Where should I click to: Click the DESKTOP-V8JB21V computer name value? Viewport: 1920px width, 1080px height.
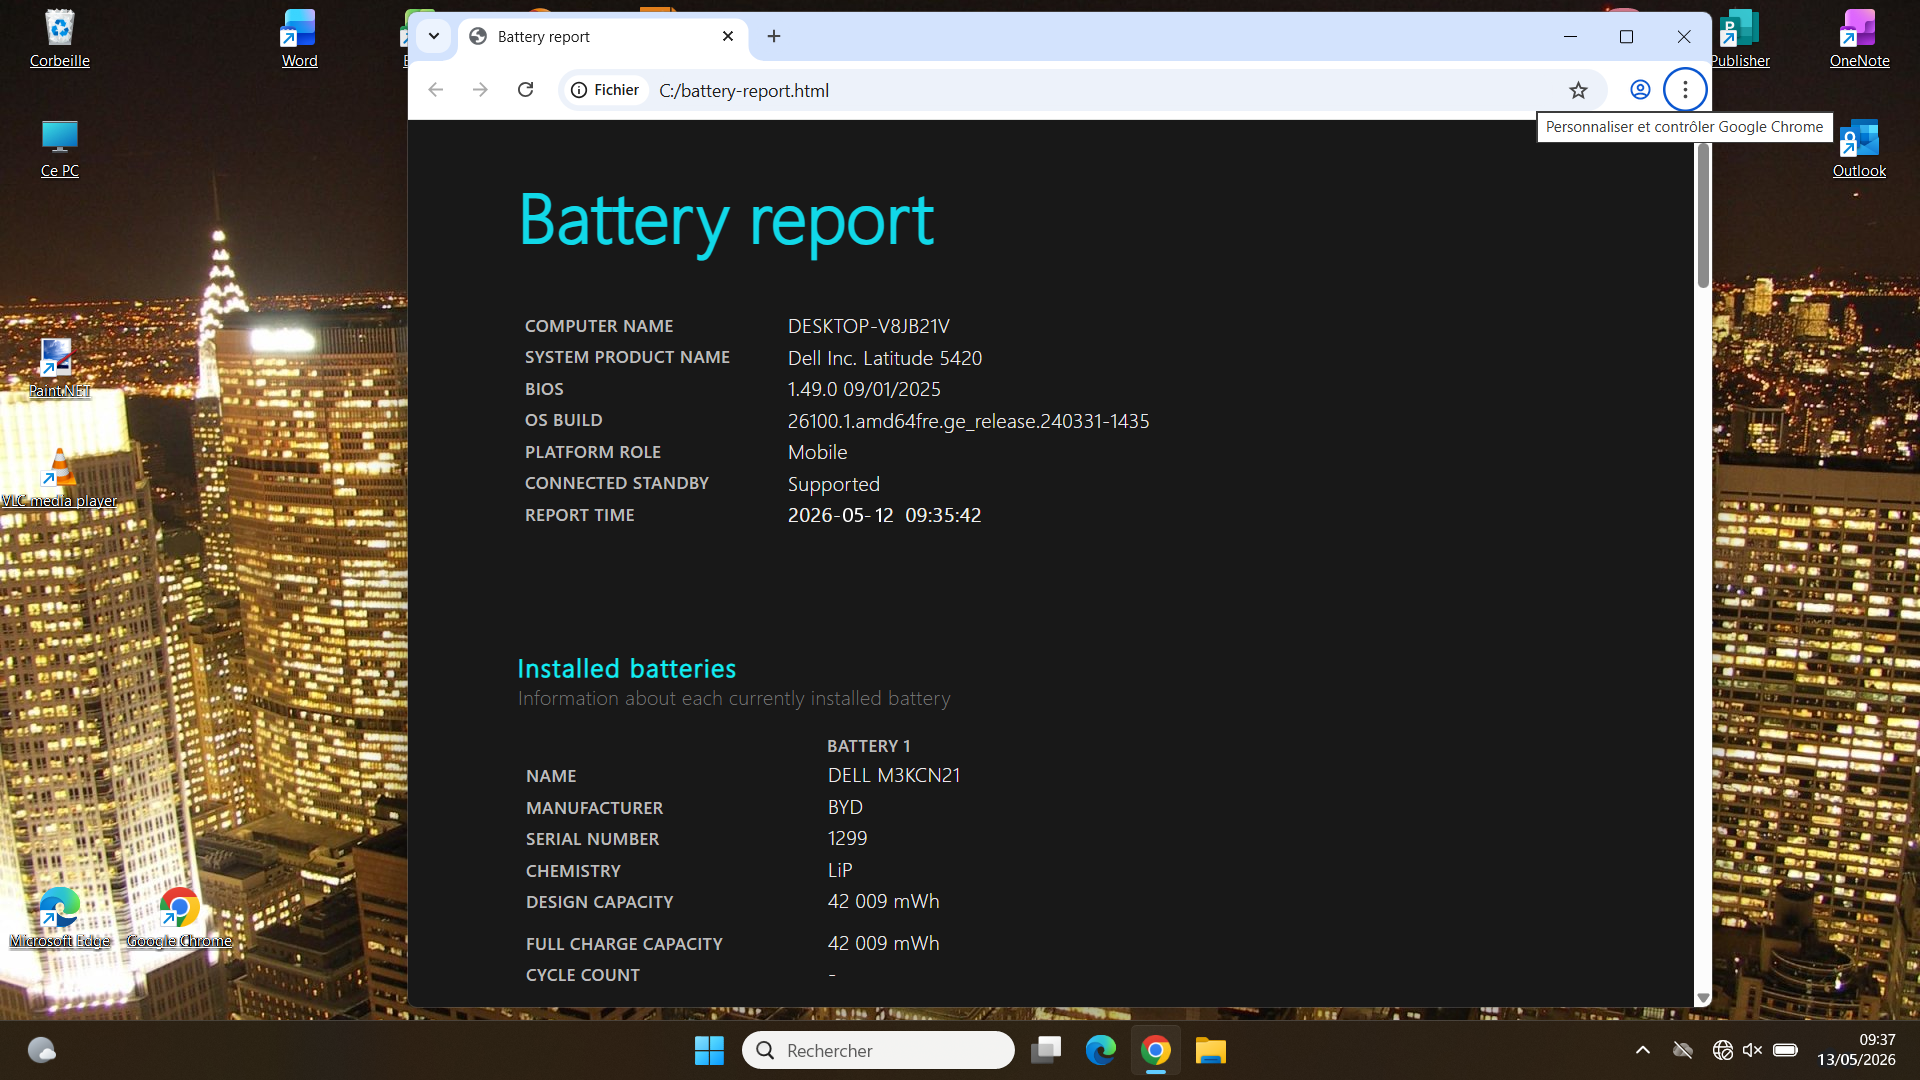(x=868, y=326)
